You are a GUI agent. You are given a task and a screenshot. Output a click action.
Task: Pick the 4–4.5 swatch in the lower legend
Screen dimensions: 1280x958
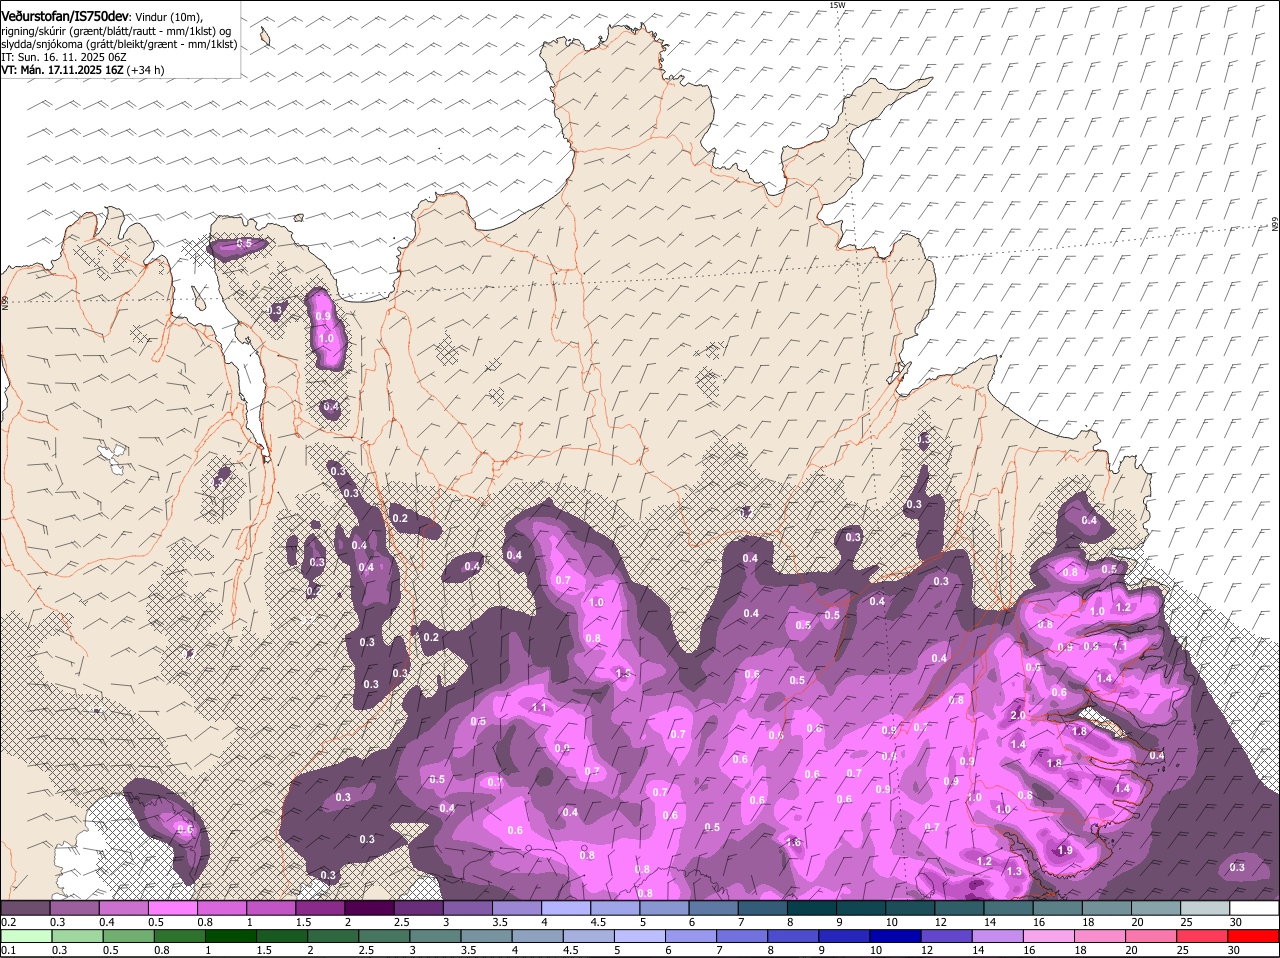coord(537,936)
